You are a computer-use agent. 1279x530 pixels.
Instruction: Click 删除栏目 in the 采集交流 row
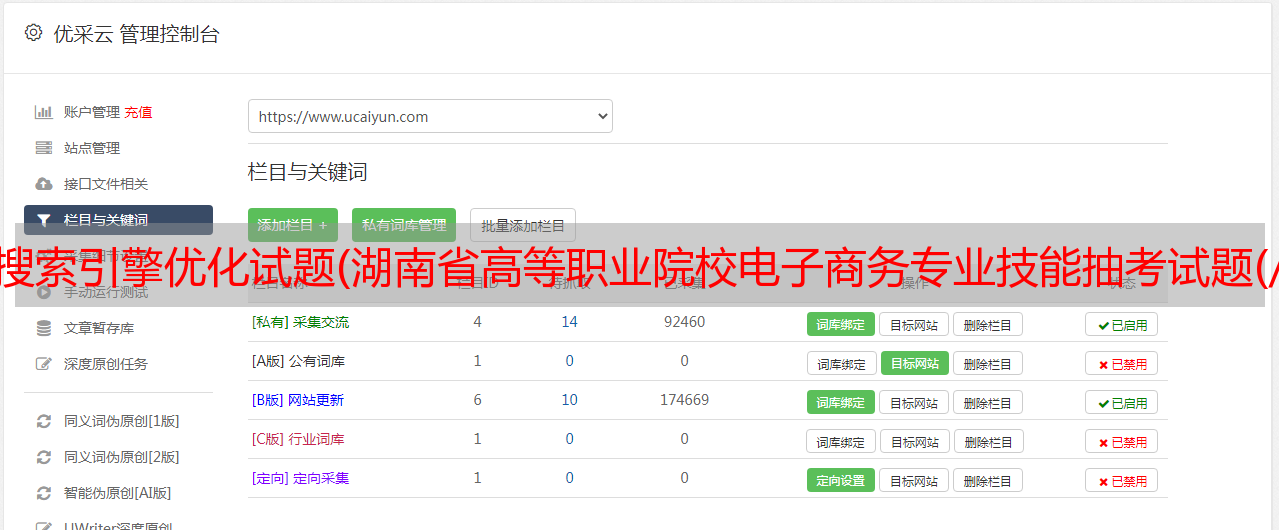point(988,324)
